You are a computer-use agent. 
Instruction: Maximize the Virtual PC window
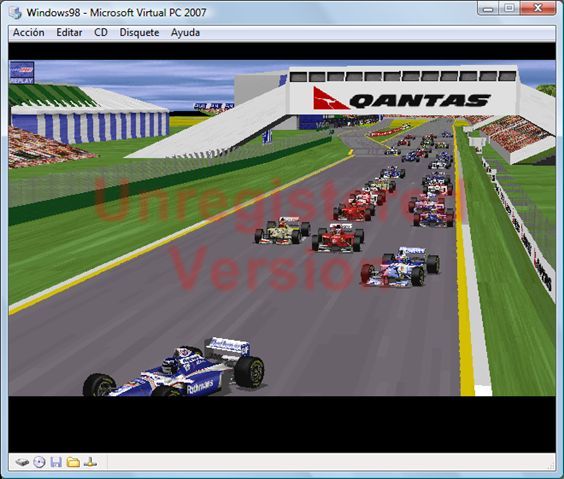[509, 8]
